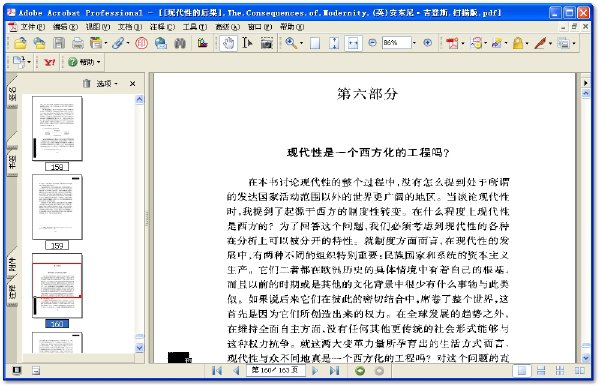Select the text Select tool cursor
The width and height of the screenshot is (600, 387).
pos(247,43)
